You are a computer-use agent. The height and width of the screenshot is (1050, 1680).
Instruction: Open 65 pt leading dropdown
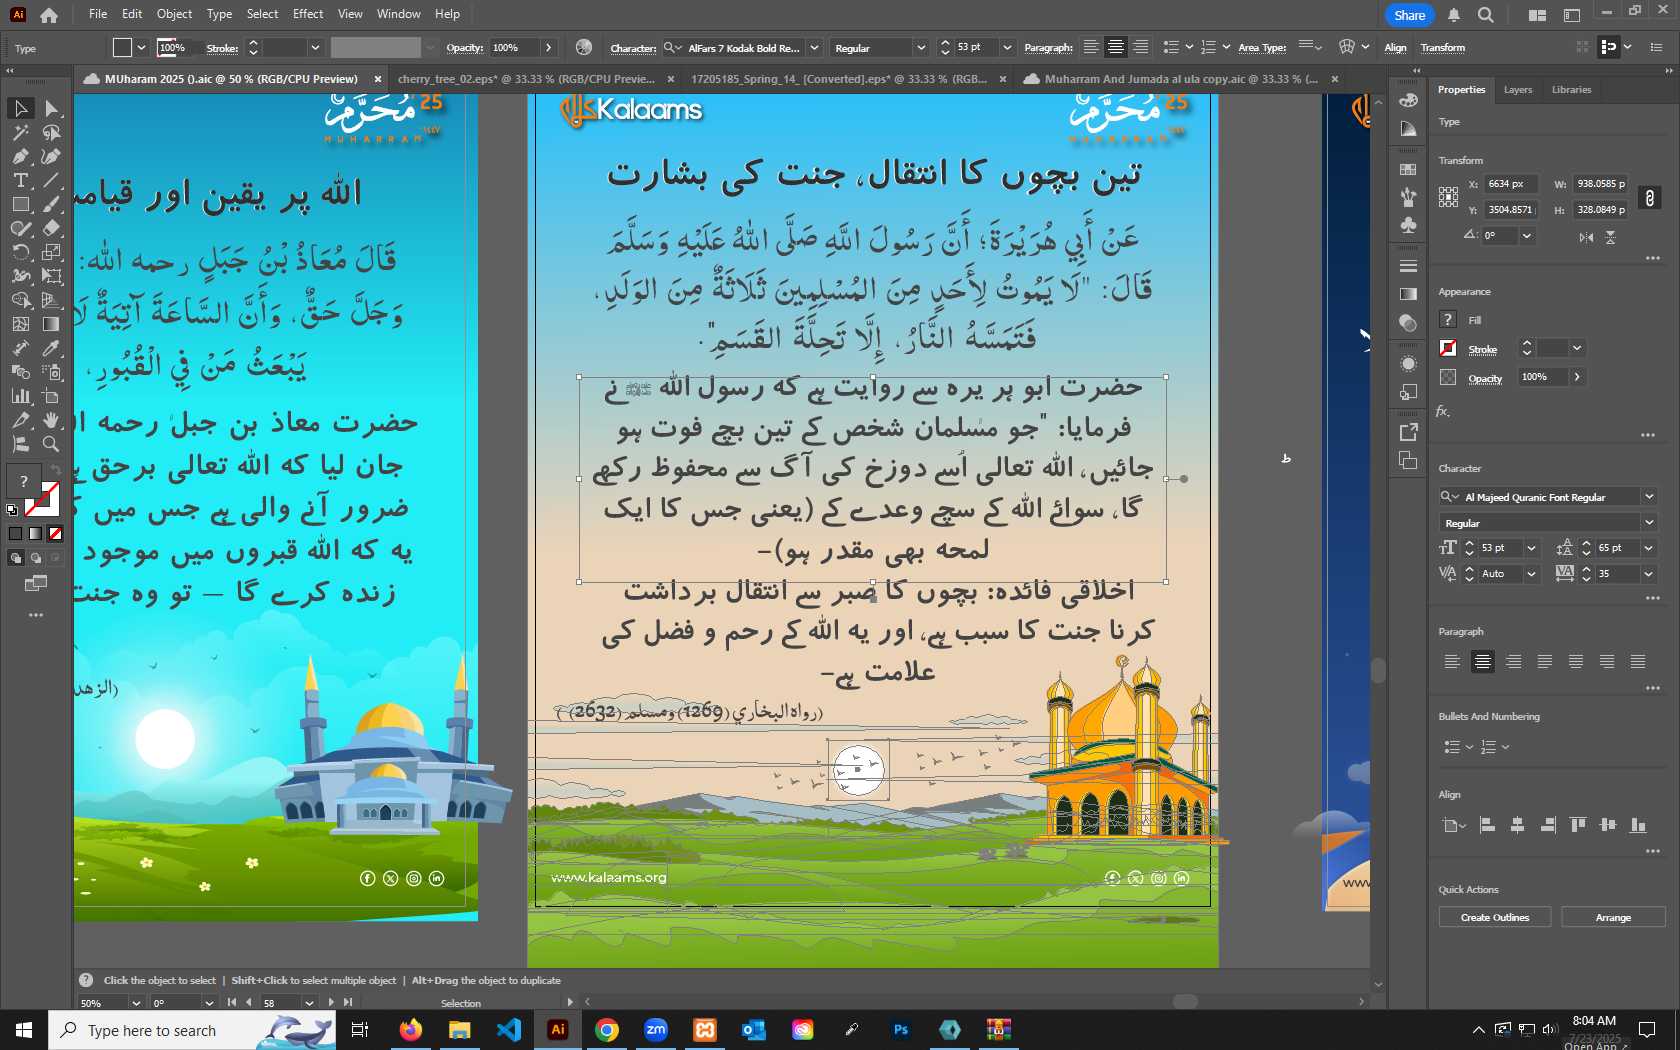pos(1649,548)
